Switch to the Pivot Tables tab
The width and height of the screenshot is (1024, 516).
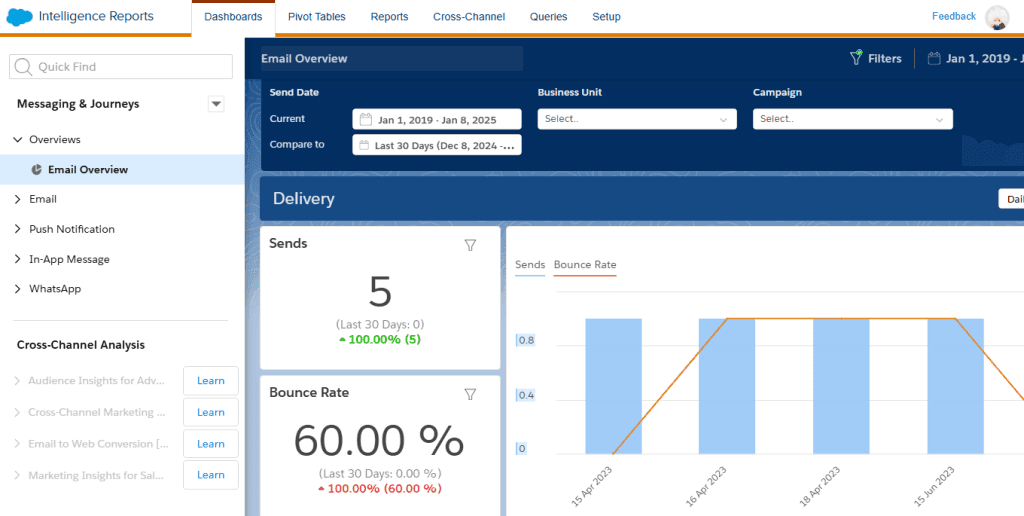point(315,17)
